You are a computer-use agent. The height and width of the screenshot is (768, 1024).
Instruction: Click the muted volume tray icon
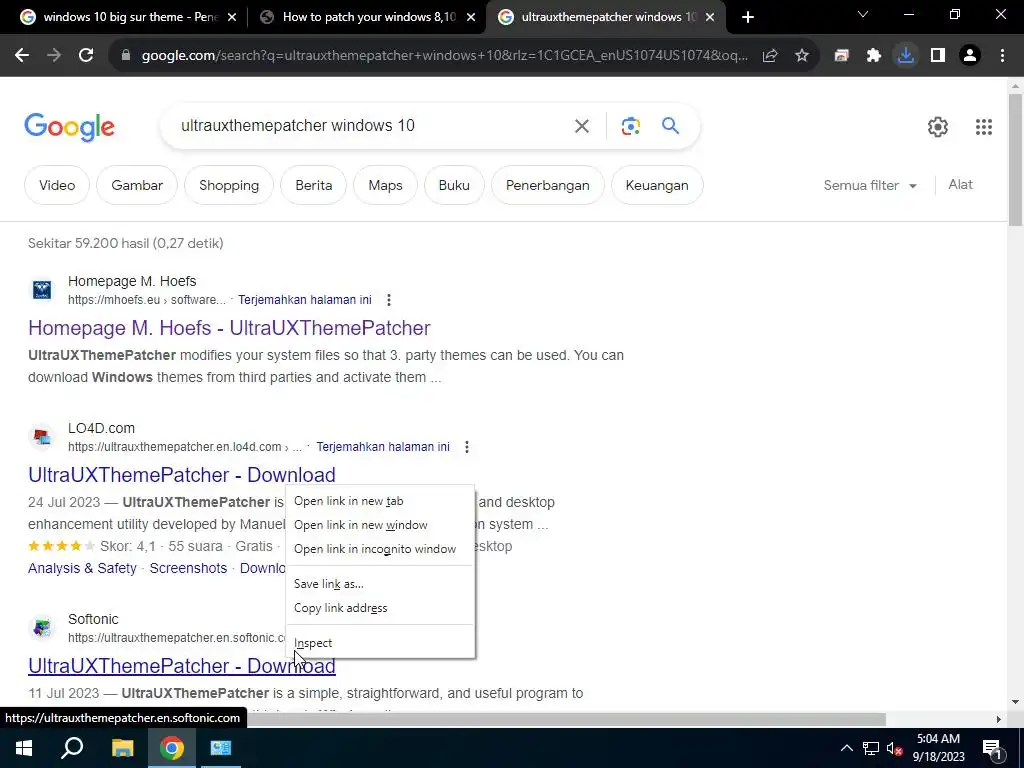pyautogui.click(x=894, y=748)
